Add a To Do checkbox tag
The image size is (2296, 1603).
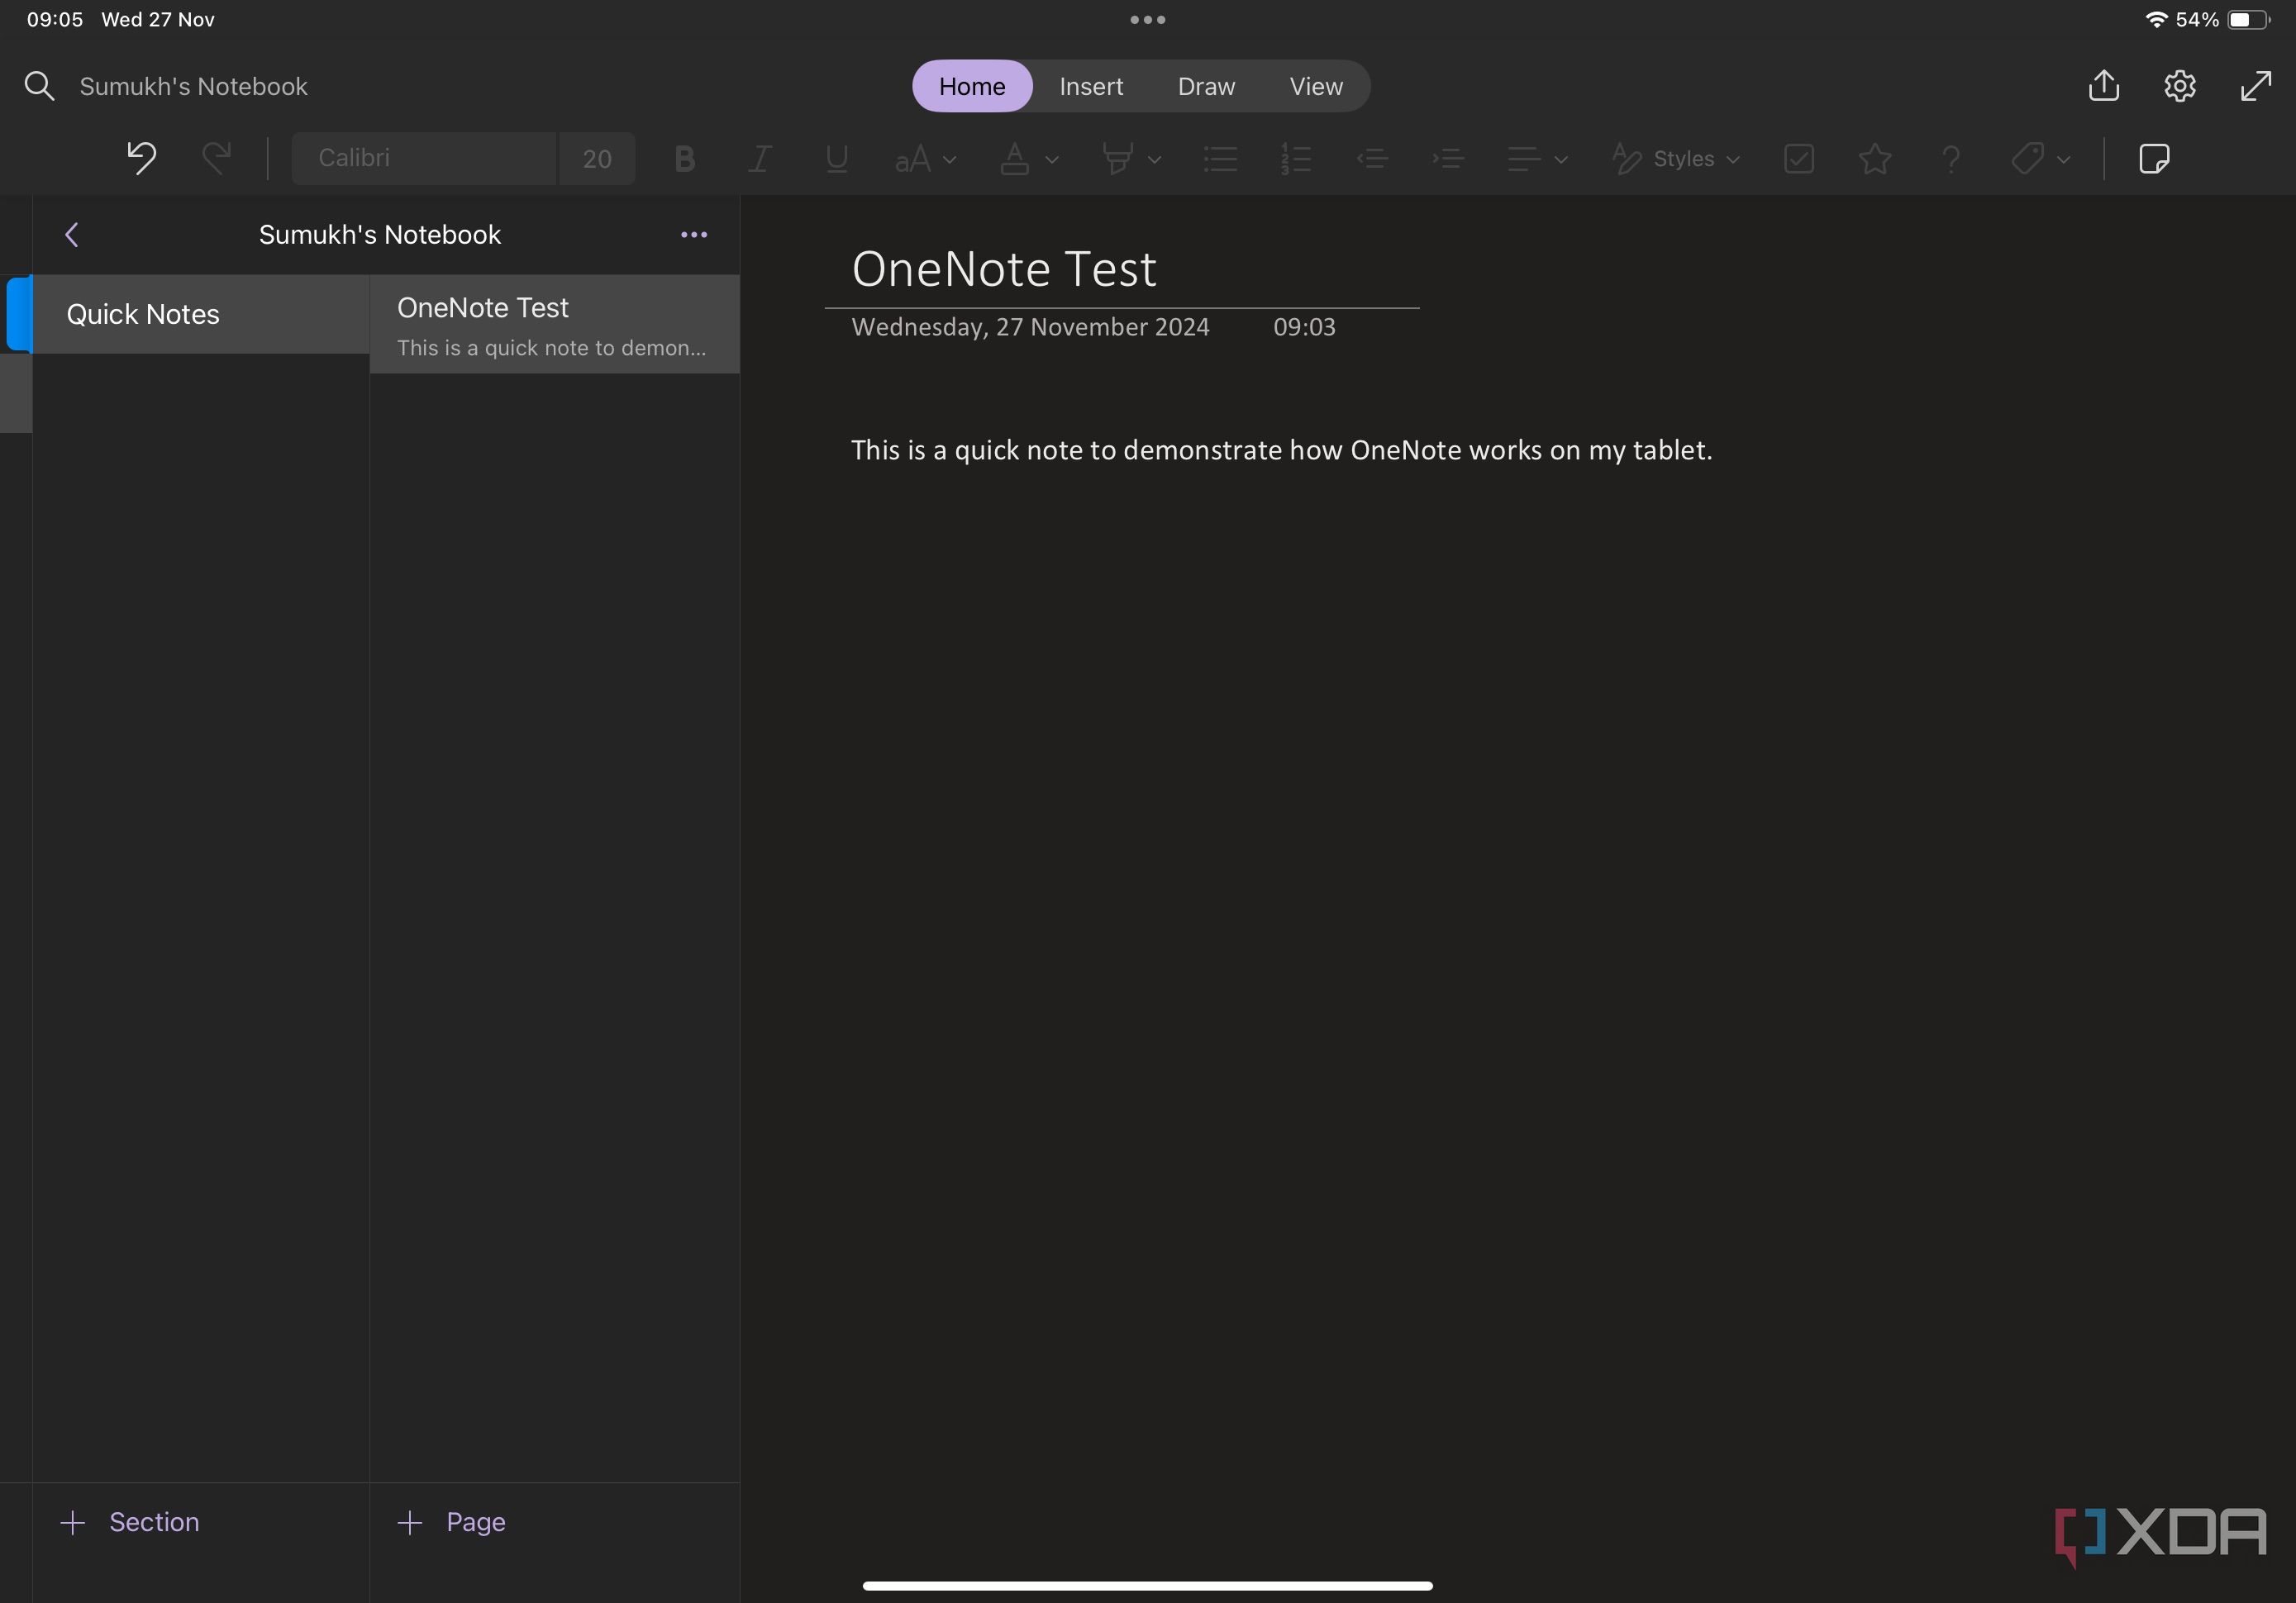[1799, 159]
